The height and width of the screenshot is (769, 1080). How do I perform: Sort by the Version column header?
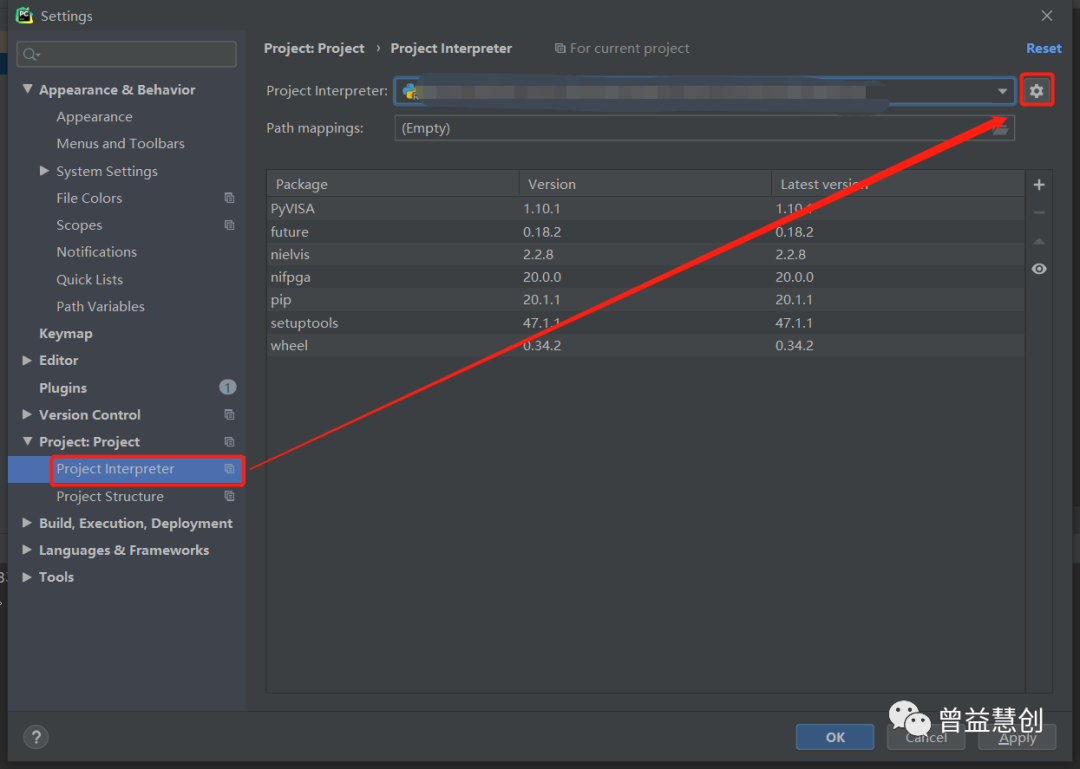(645, 184)
